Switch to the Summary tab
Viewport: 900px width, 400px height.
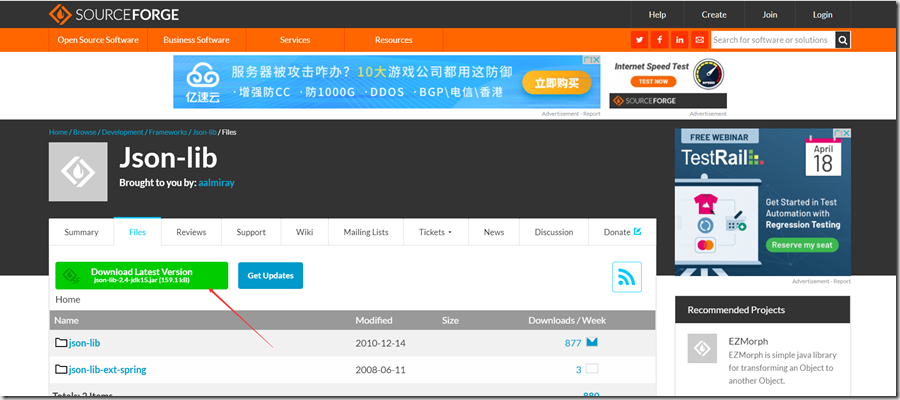(81, 232)
